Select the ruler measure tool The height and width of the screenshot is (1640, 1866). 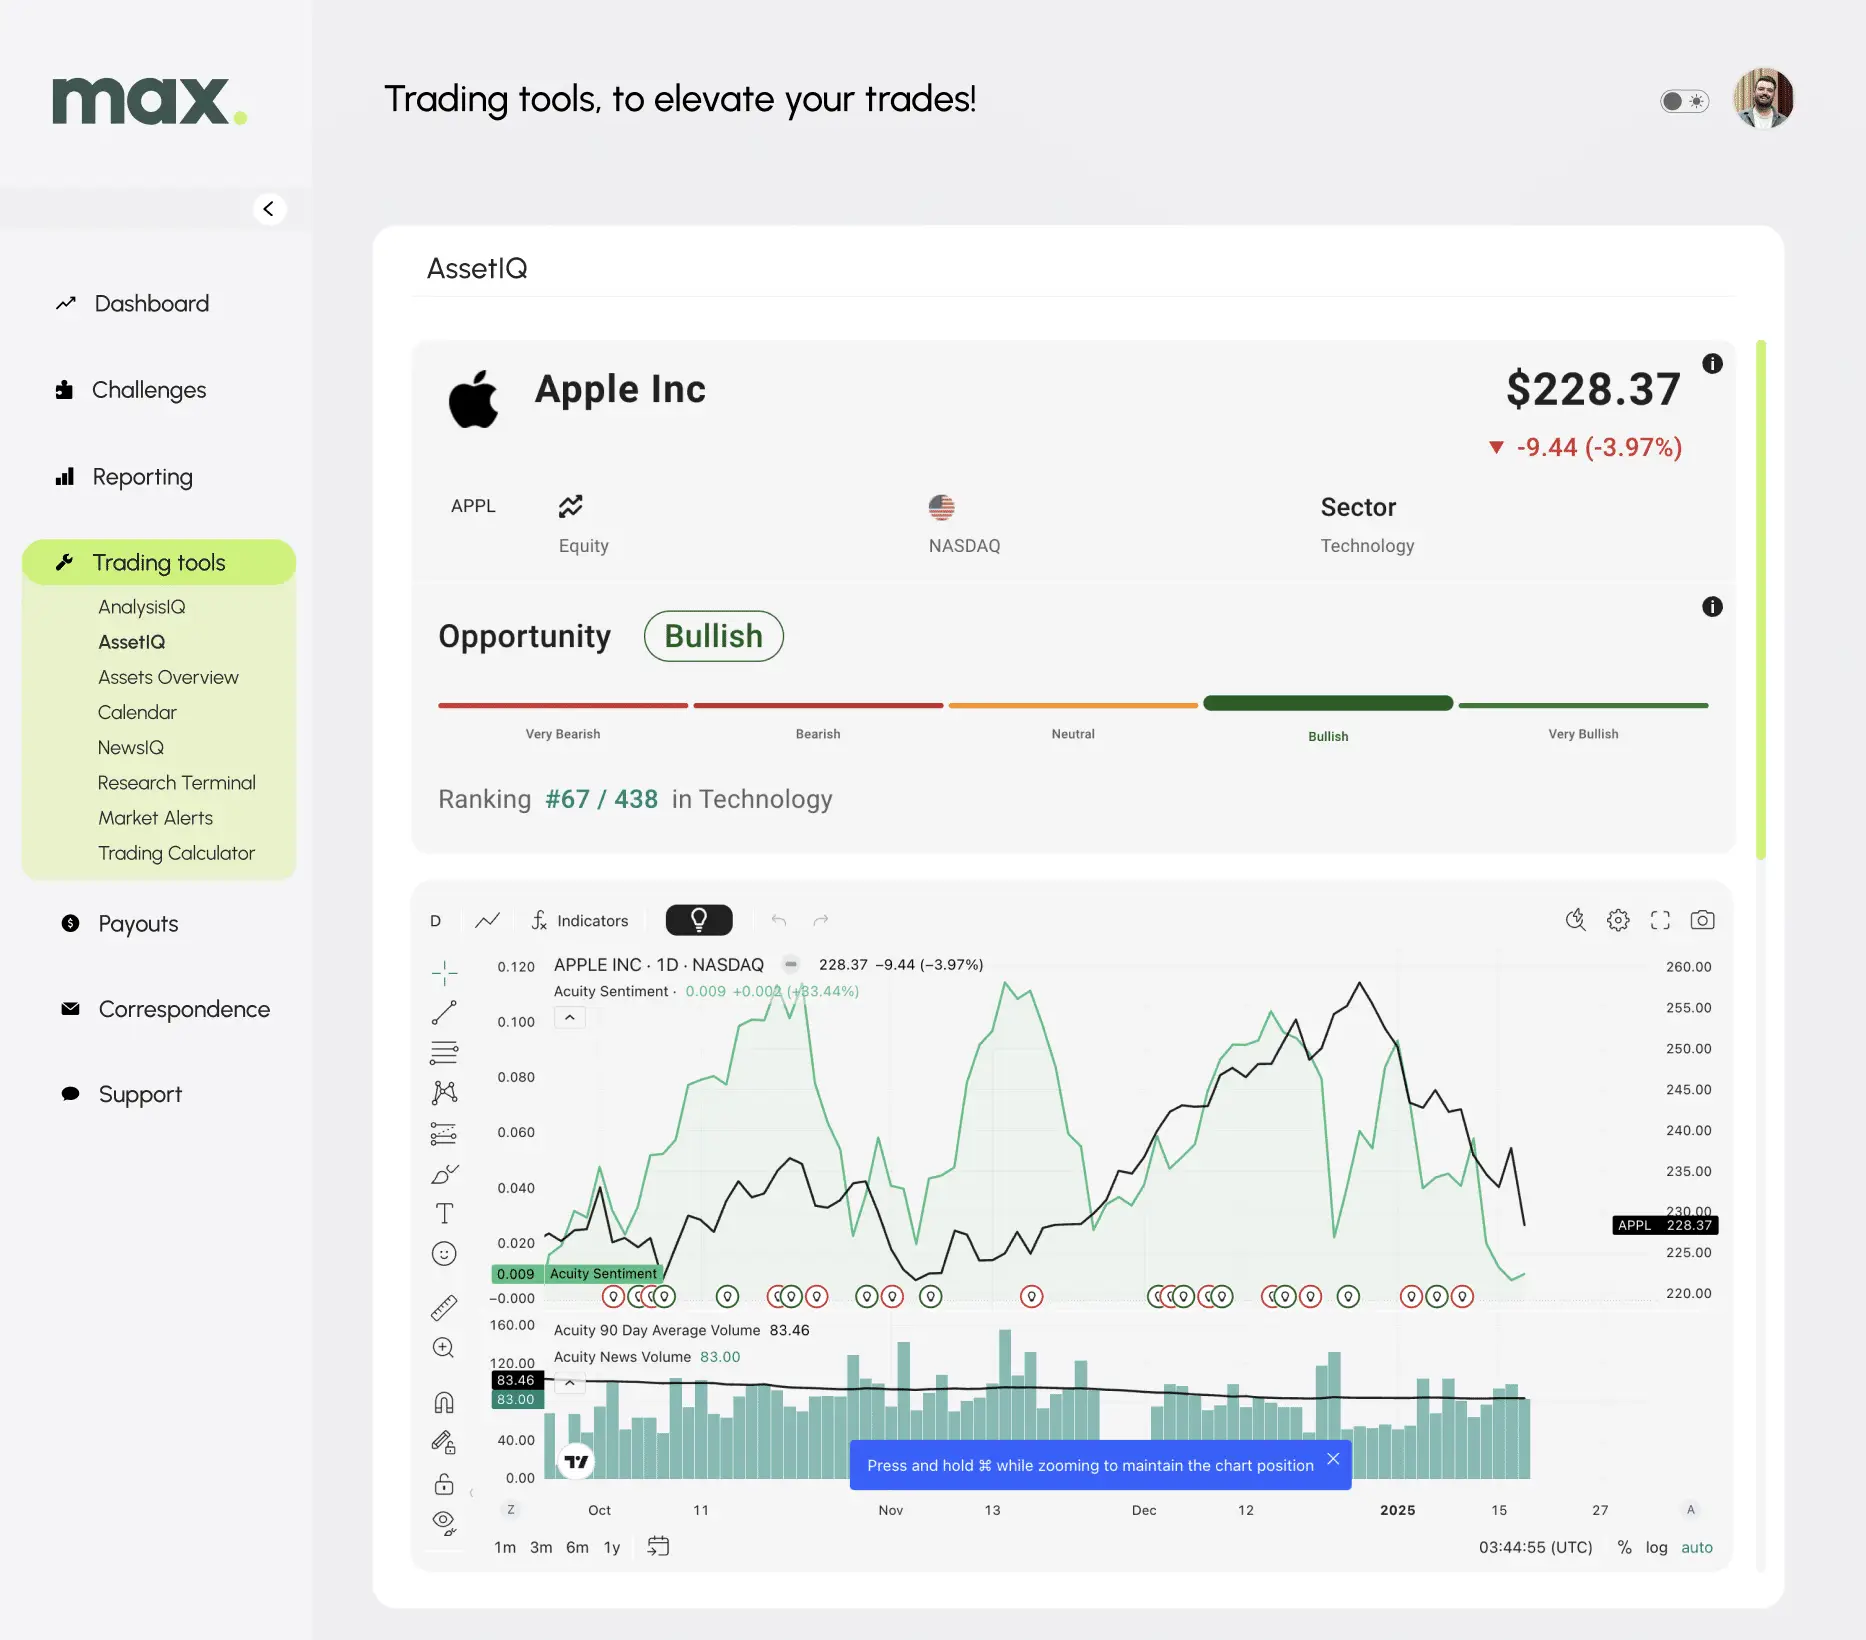(444, 1307)
